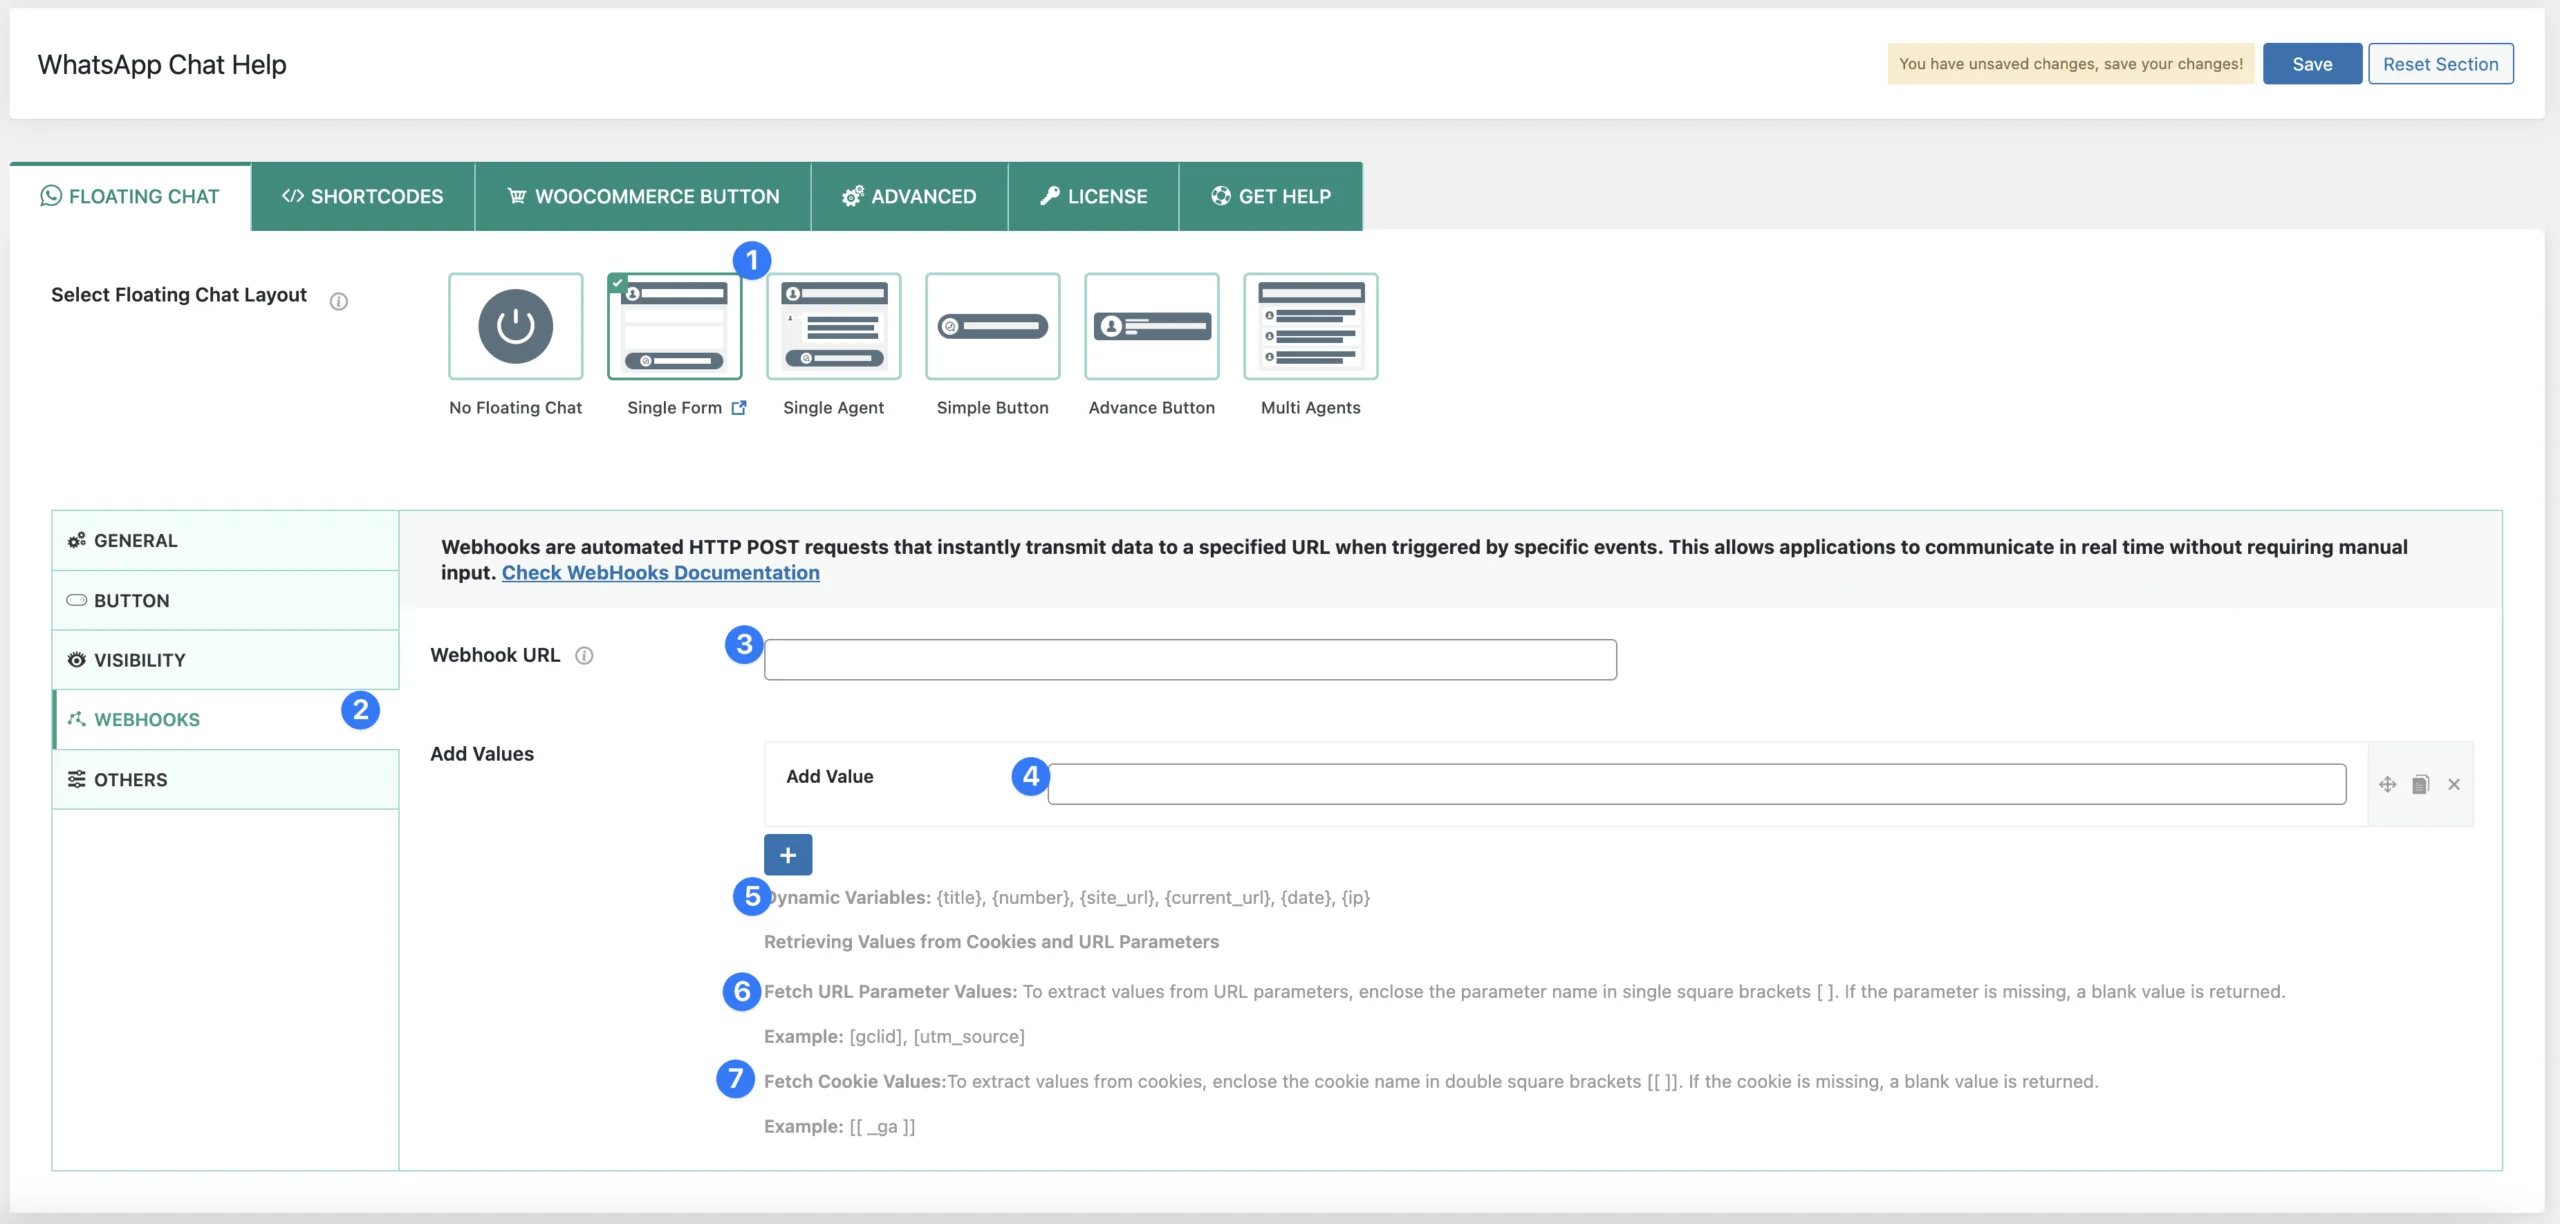Image resolution: width=2560 pixels, height=1224 pixels.
Task: Click info icon beside Select Floating Chat Layout
Action: [339, 301]
